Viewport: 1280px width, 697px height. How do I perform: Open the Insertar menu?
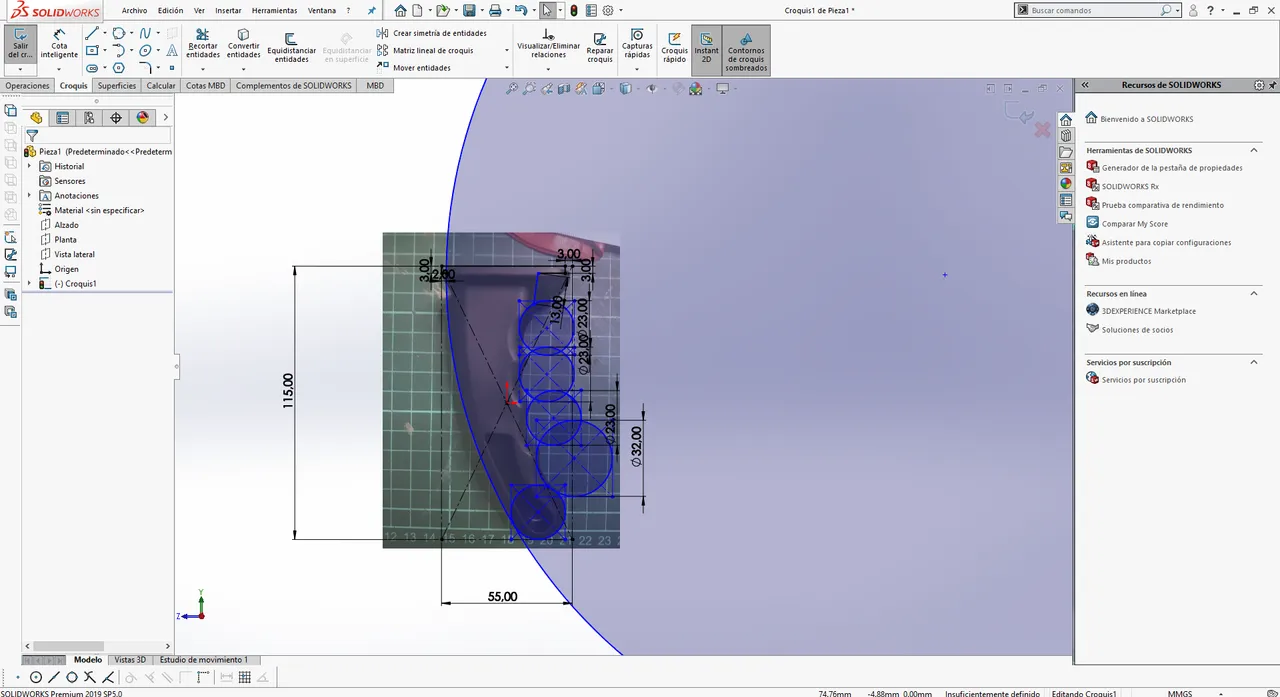[228, 10]
